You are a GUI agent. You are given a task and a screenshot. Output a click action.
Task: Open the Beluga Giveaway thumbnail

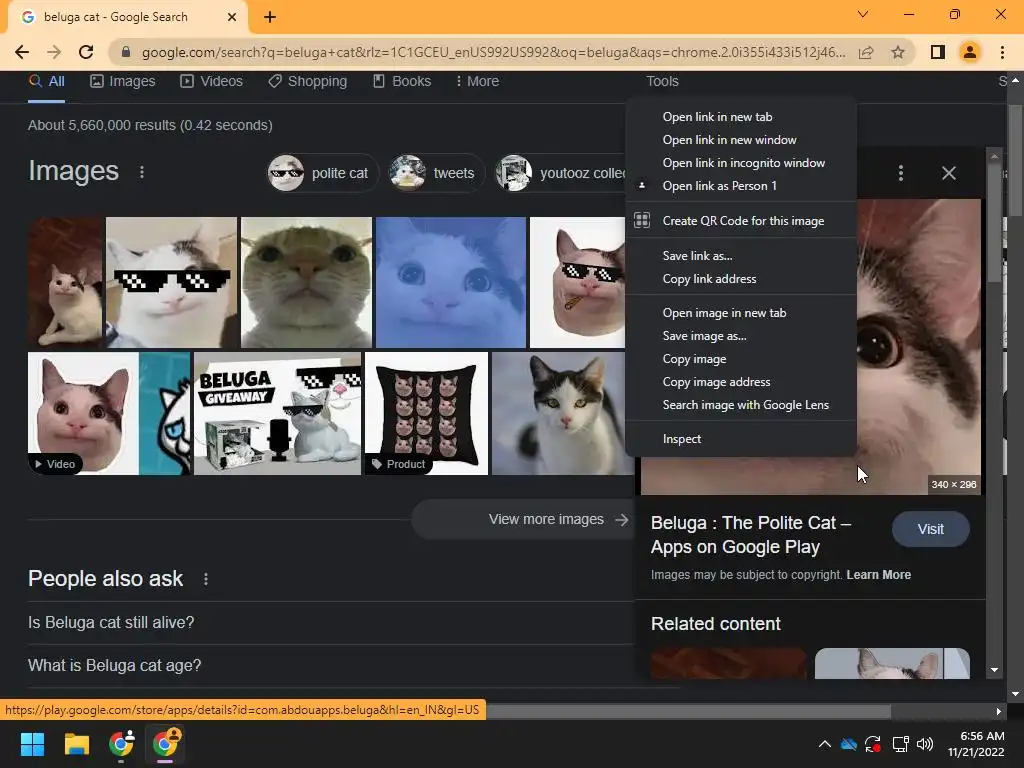click(x=278, y=413)
